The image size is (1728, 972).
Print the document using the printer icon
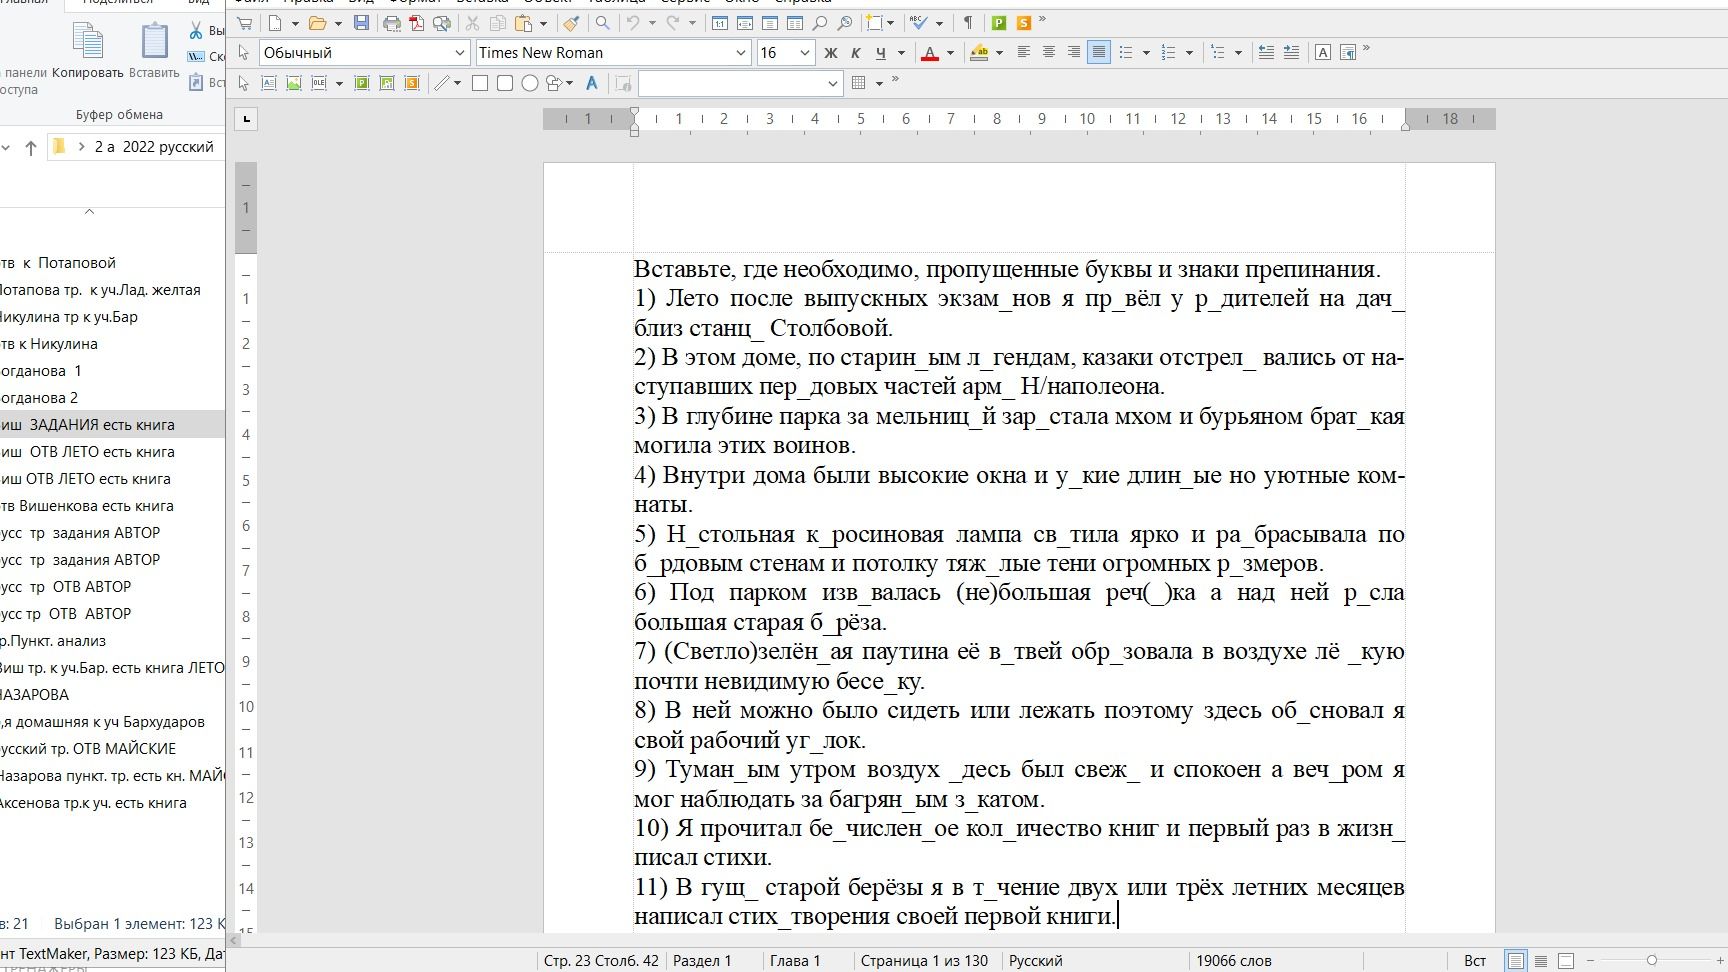pos(392,23)
